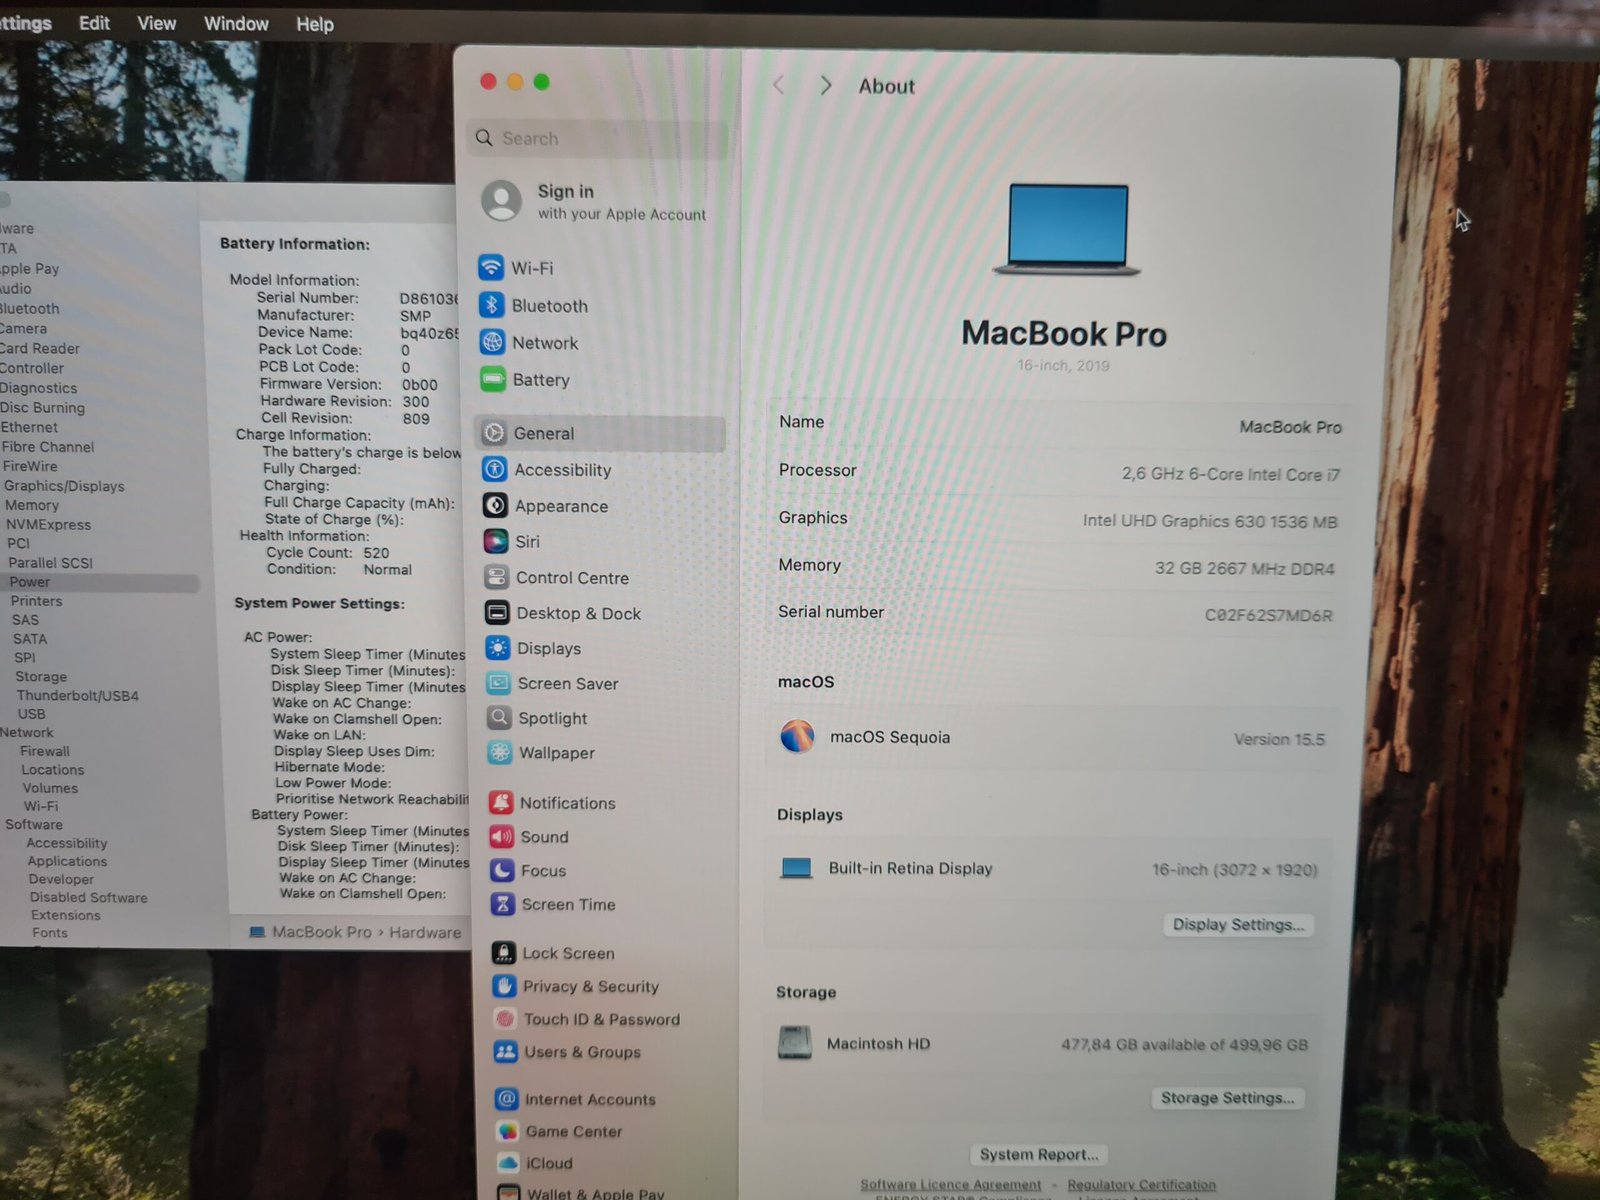Open the Focus moon icon
Viewport: 1600px width, 1200px height.
tap(502, 870)
